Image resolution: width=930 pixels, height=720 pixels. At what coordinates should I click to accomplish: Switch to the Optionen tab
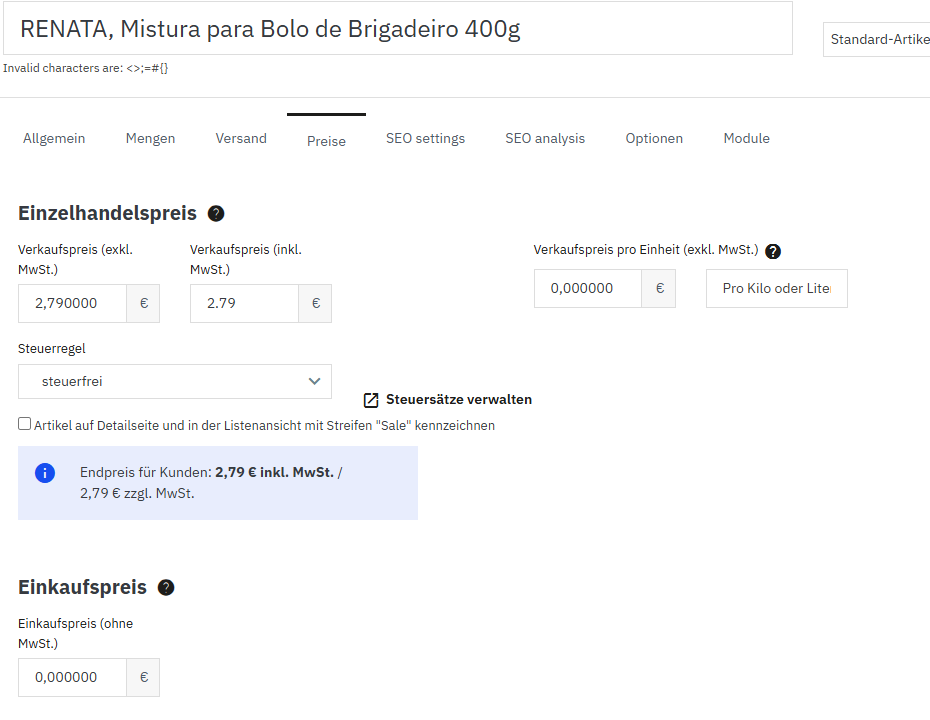[x=654, y=139]
